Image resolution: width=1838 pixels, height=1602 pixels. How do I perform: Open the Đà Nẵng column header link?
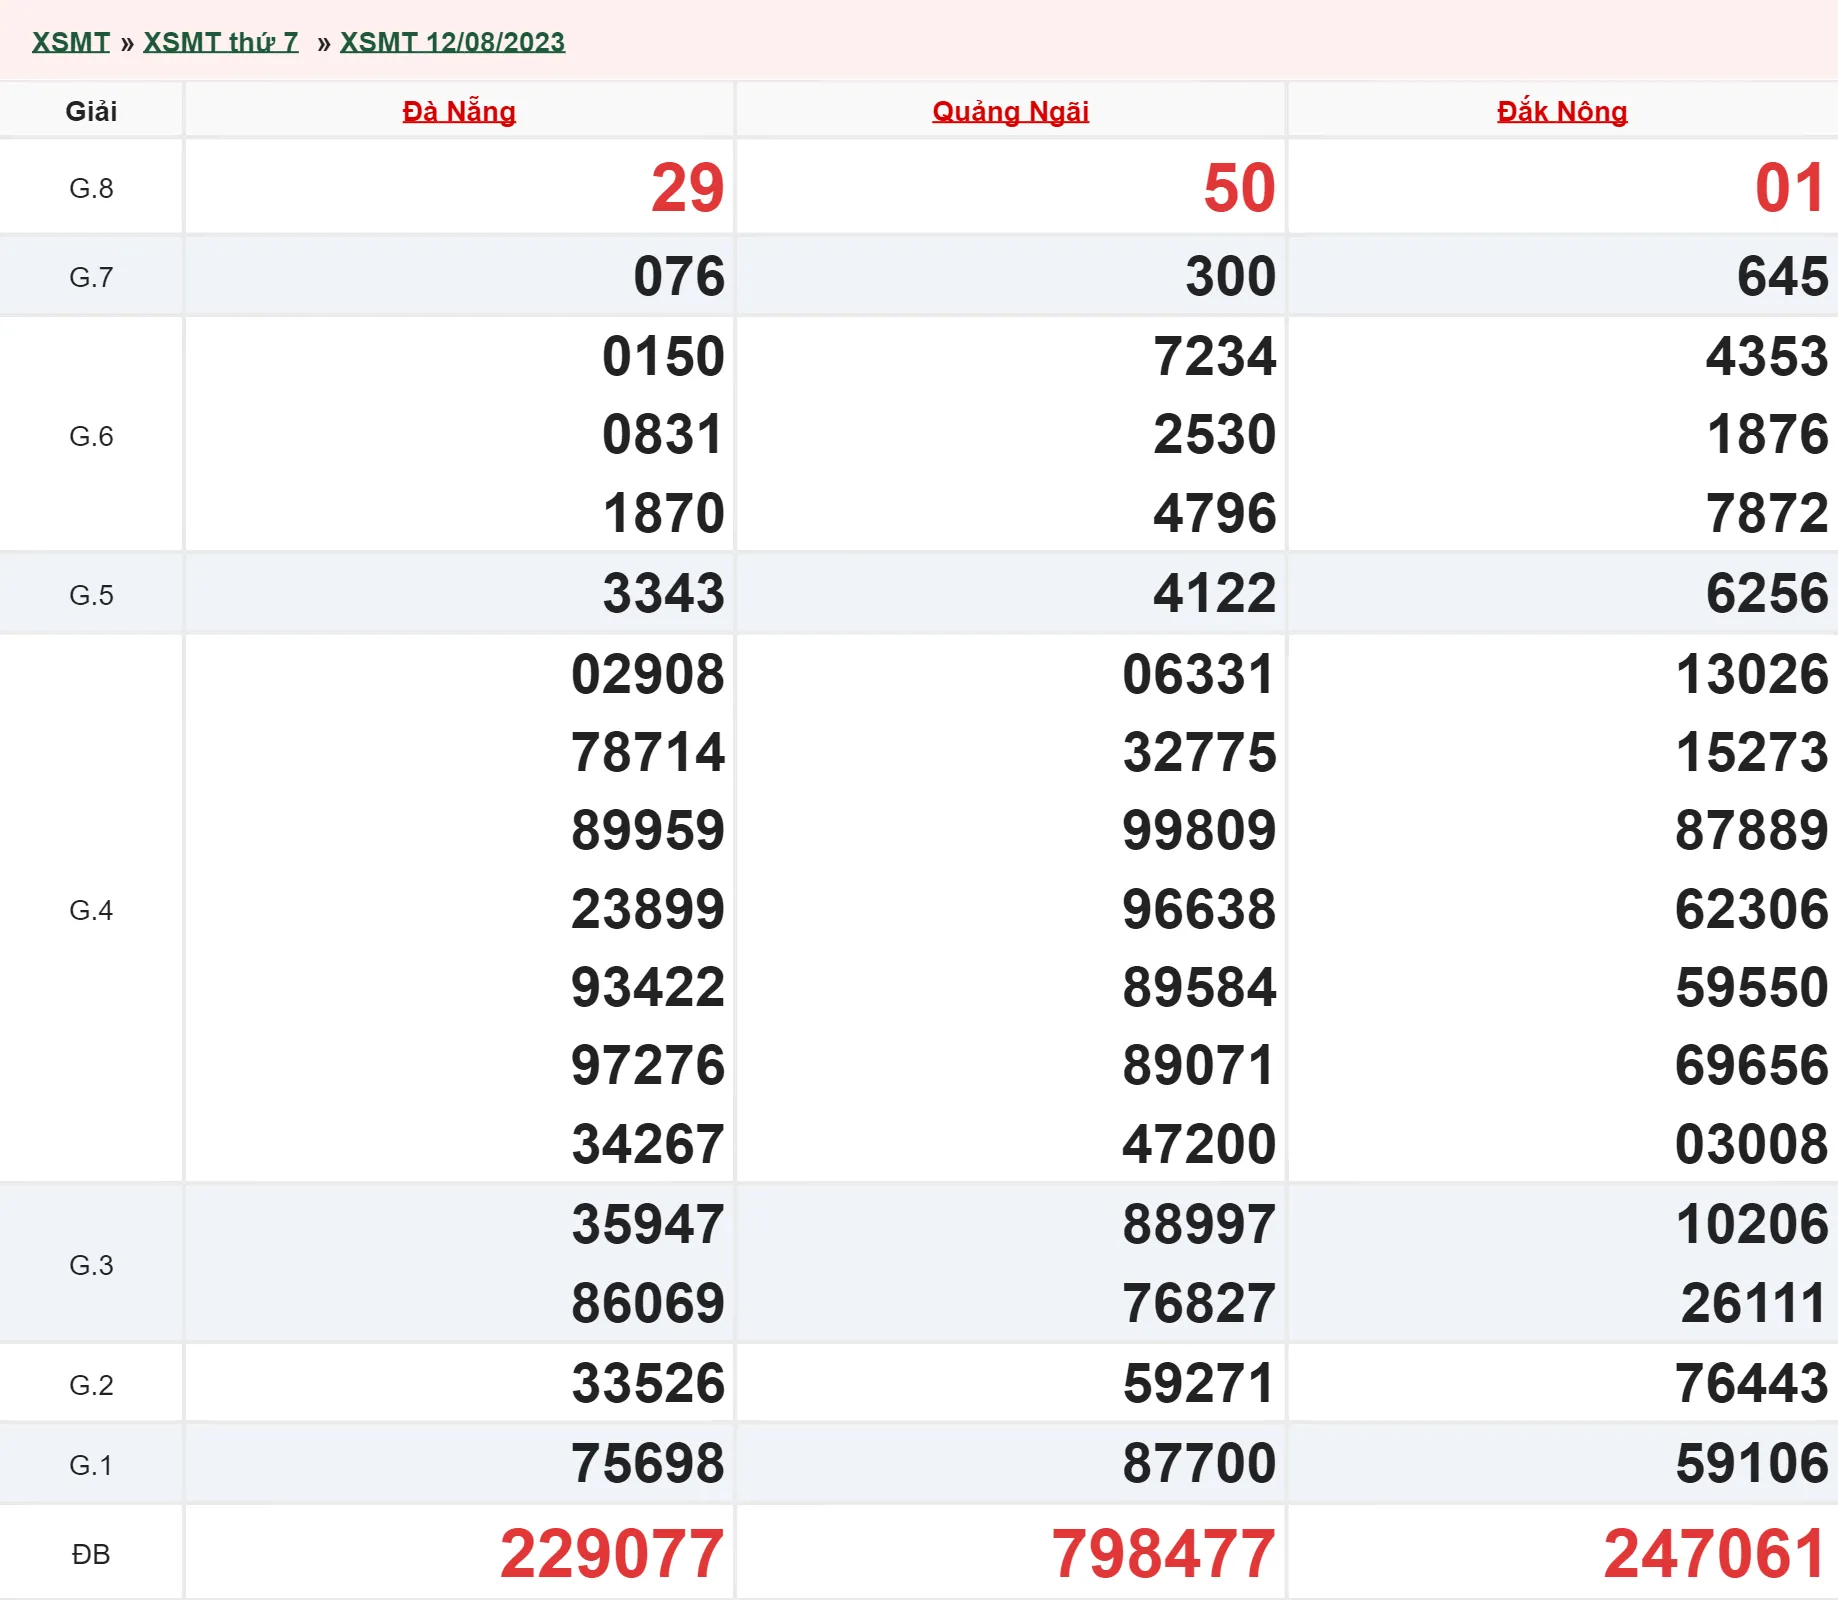pos(459,111)
